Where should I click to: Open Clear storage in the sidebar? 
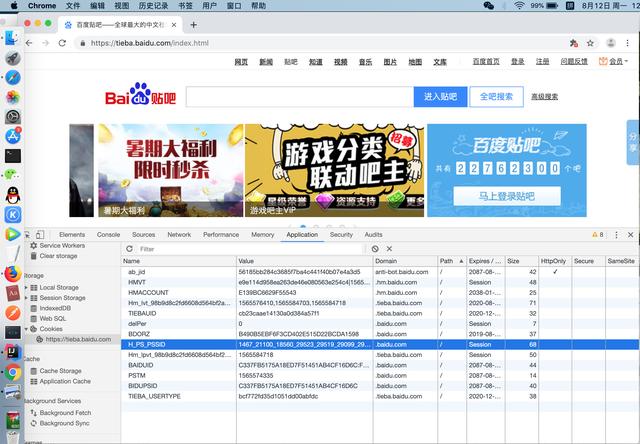click(x=58, y=256)
